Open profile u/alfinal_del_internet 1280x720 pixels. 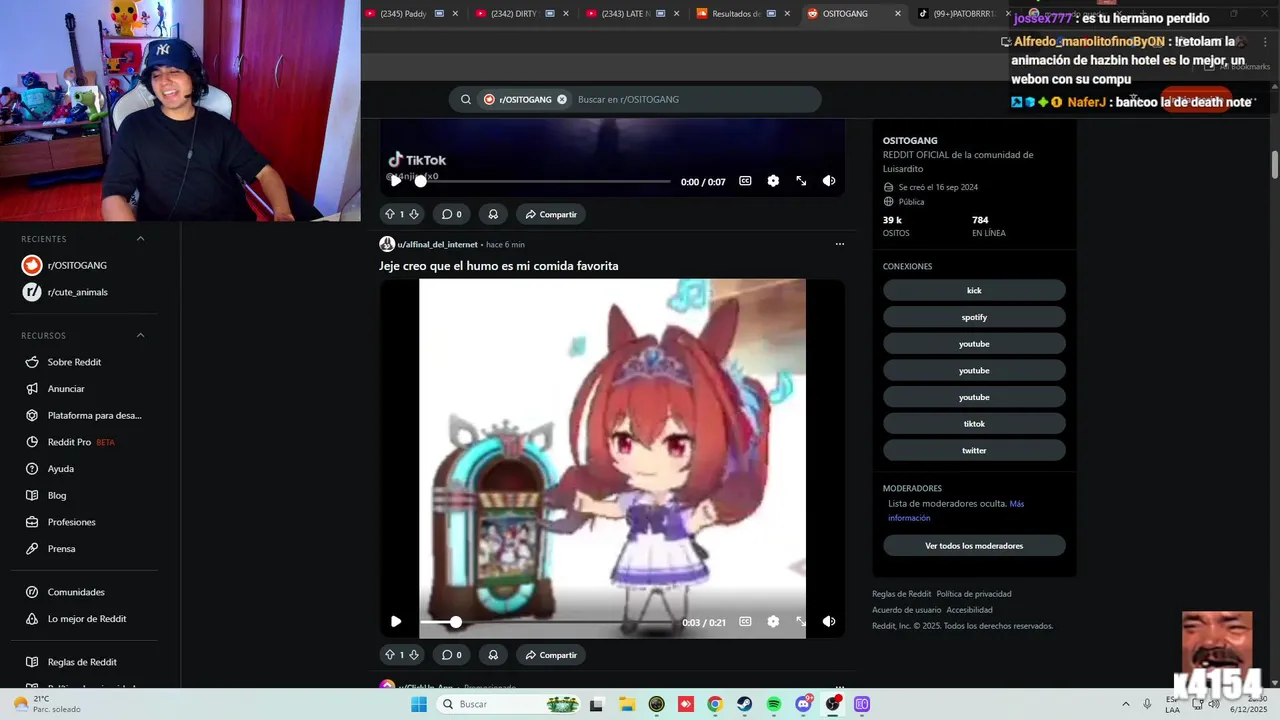437,244
